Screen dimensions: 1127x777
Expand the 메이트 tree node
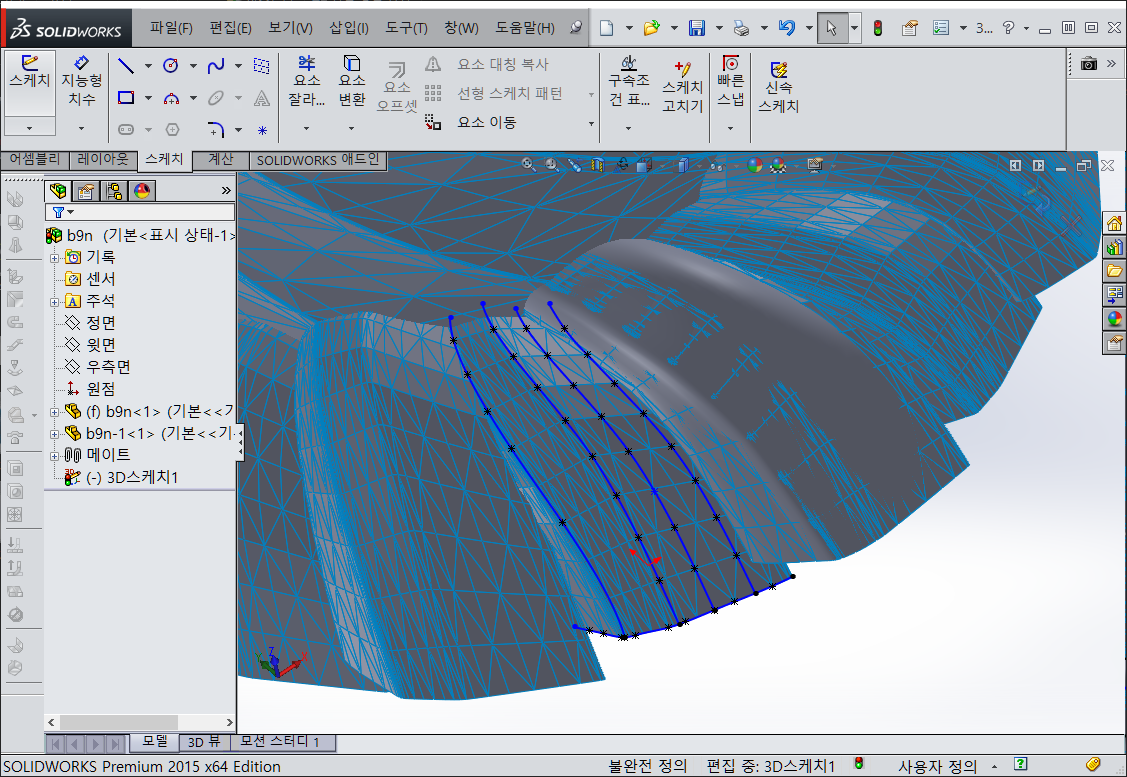click(54, 456)
